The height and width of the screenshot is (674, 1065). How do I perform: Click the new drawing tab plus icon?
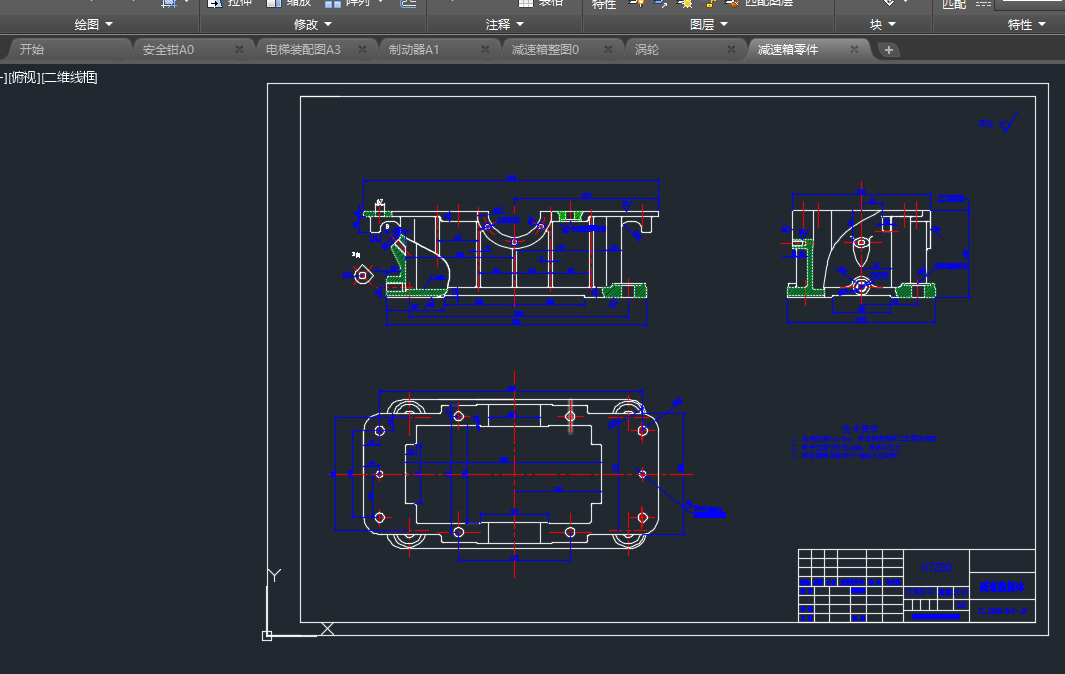(x=889, y=50)
